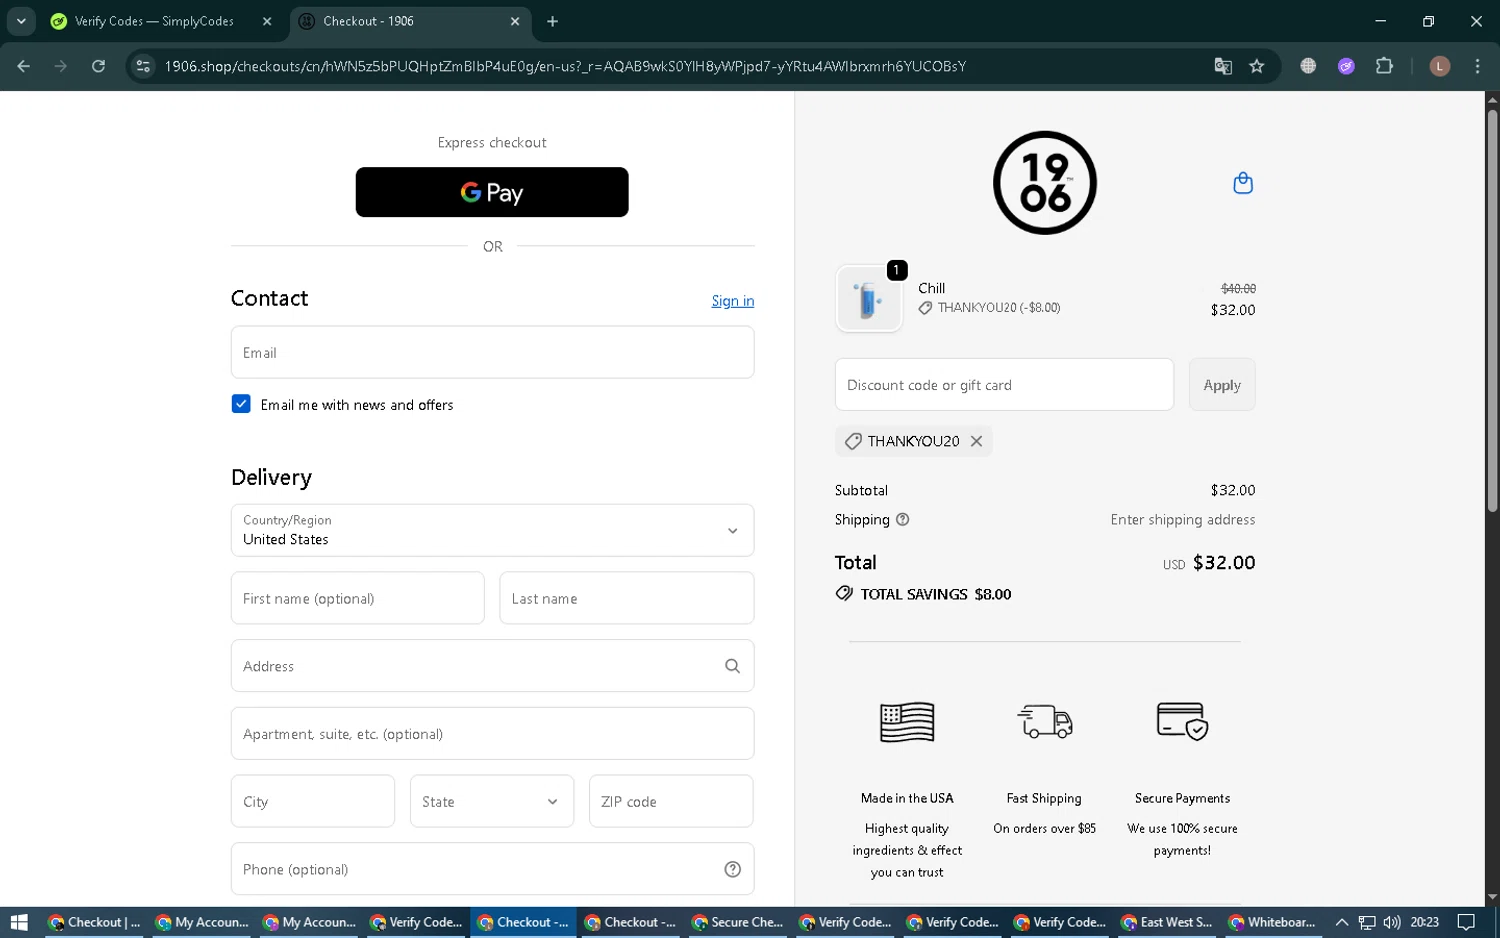This screenshot has width=1500, height=938.
Task: Click the taskbar clock 20:23
Action: click(1425, 922)
